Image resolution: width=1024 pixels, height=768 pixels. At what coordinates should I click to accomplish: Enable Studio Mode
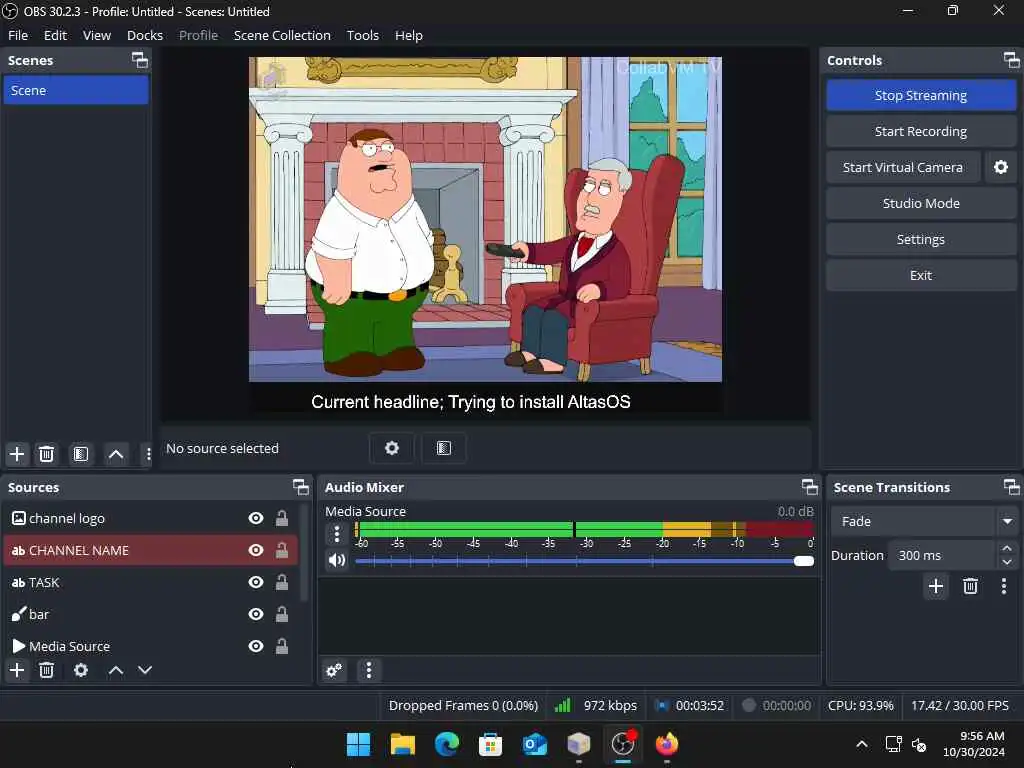[921, 203]
